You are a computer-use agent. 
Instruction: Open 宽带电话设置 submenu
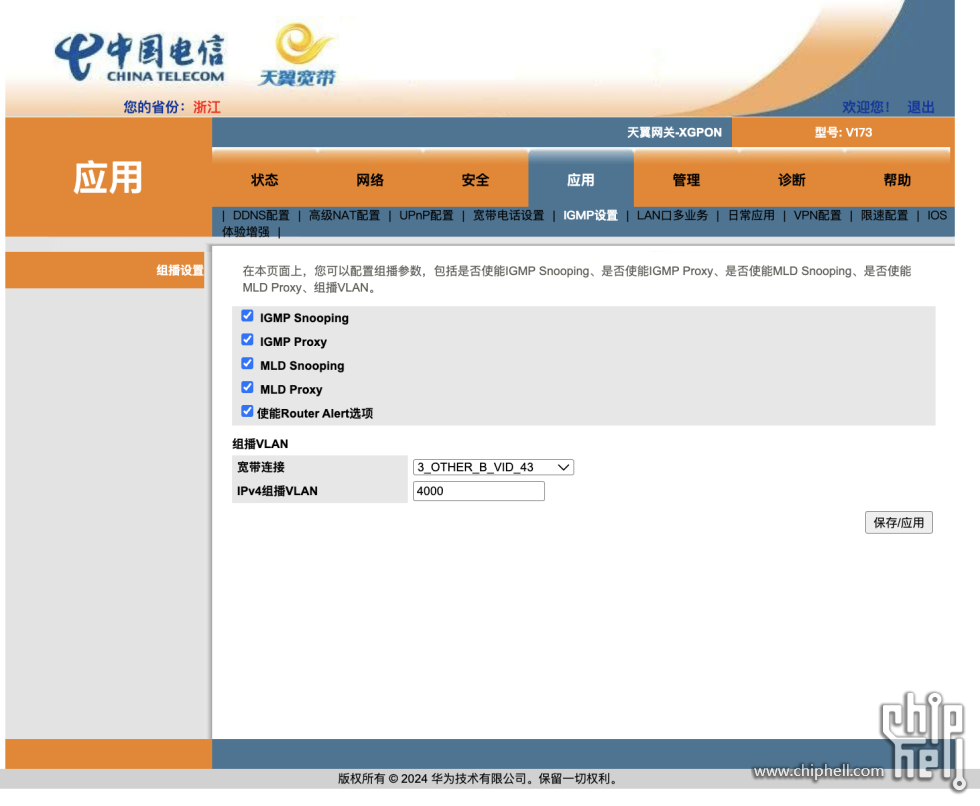508,216
